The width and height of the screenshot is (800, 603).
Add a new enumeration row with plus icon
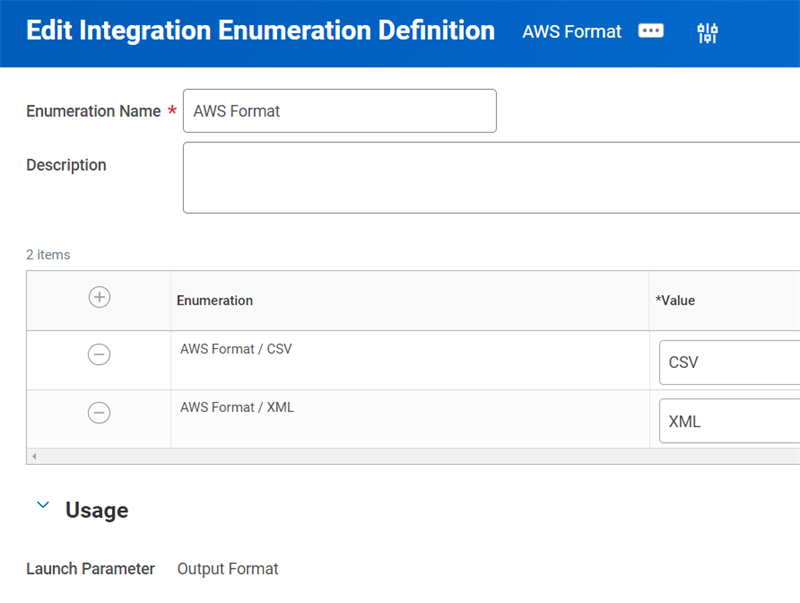[99, 297]
